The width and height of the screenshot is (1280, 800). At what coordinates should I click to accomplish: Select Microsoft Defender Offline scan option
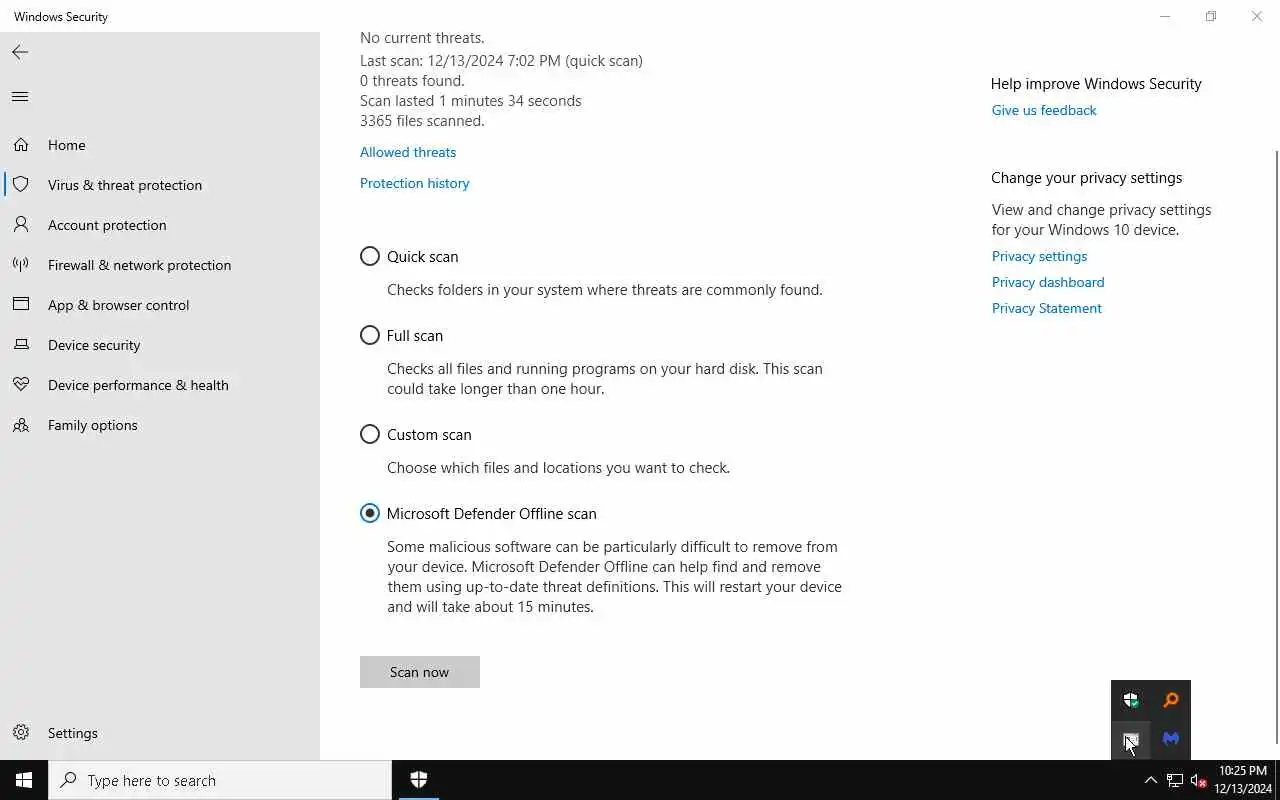pyautogui.click(x=370, y=513)
